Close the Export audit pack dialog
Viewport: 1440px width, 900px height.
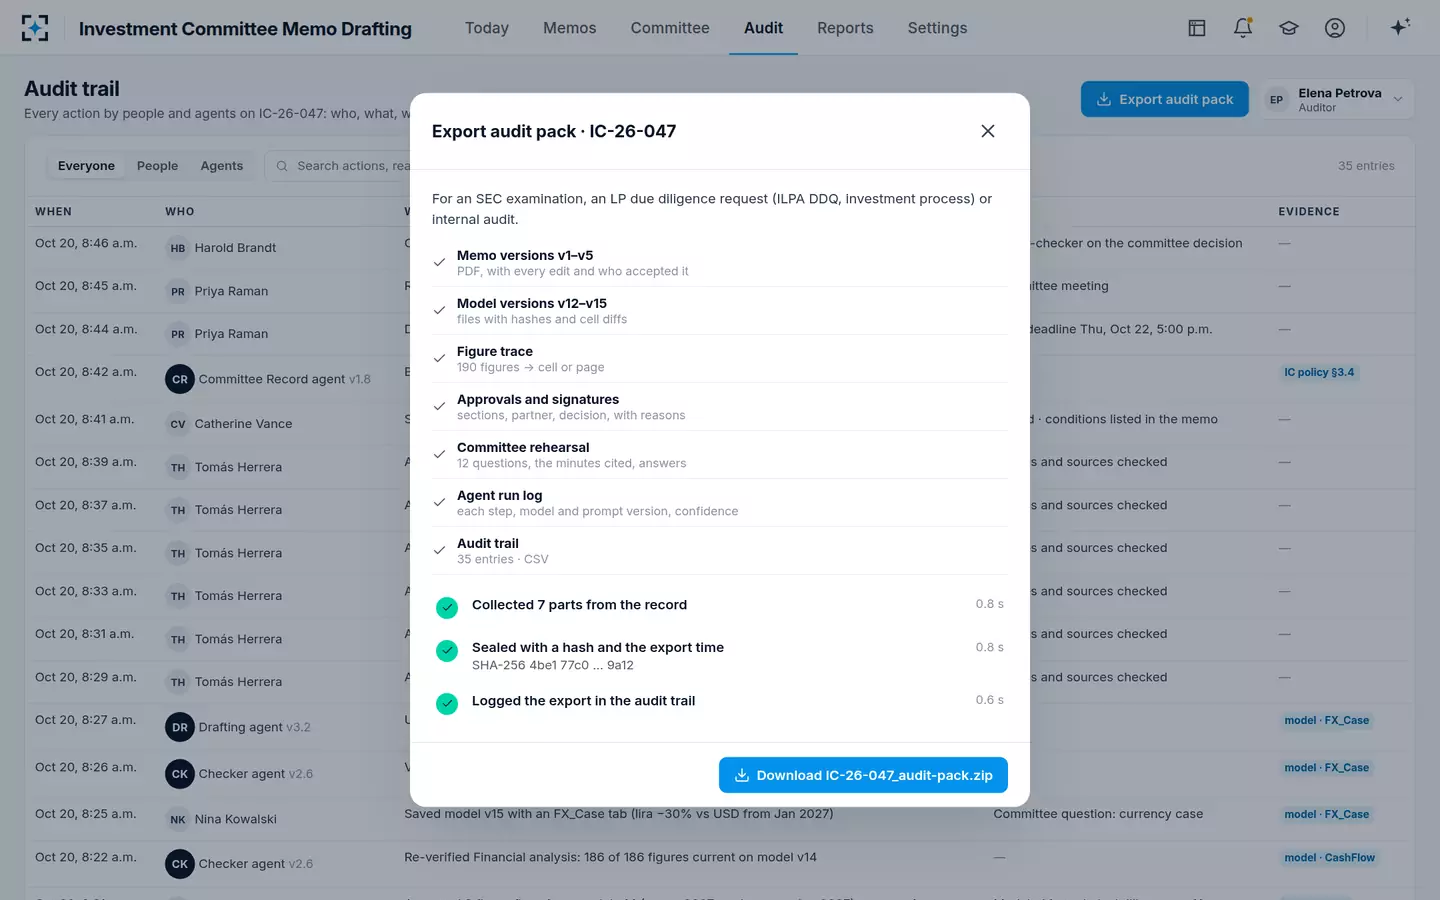[988, 131]
